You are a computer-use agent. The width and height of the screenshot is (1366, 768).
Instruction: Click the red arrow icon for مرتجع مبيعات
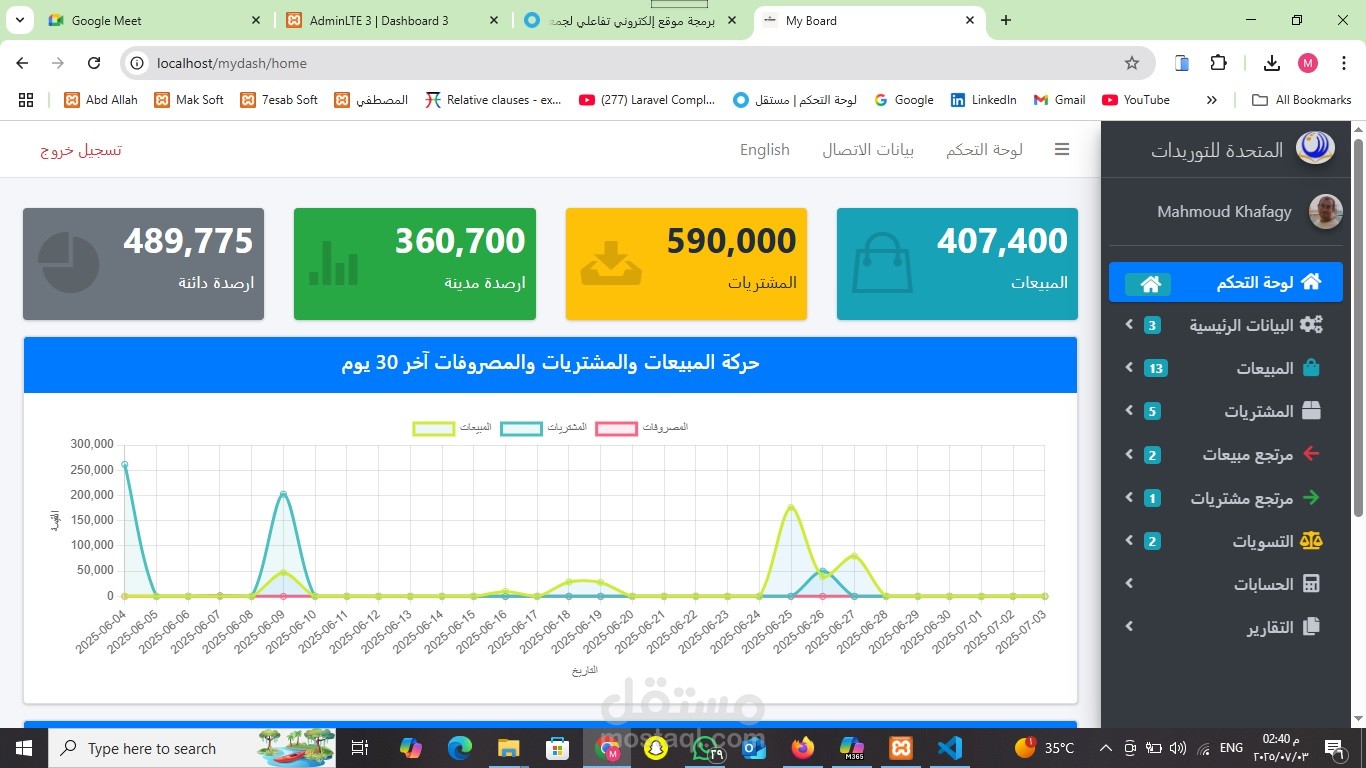coord(1311,453)
